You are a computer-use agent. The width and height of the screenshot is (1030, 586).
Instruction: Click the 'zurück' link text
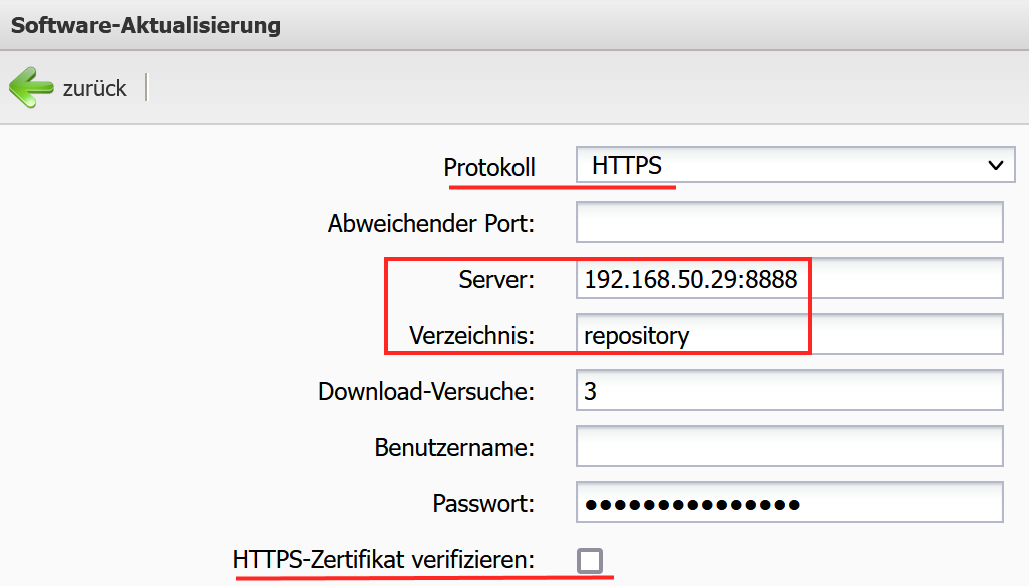click(94, 89)
